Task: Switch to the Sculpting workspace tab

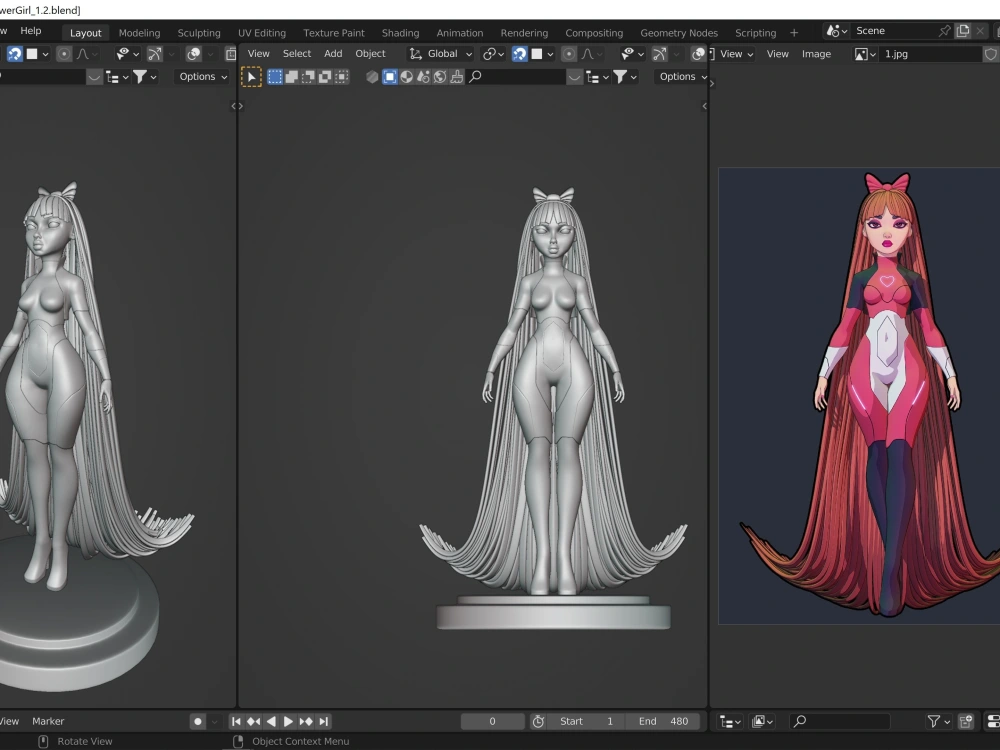Action: click(x=199, y=33)
